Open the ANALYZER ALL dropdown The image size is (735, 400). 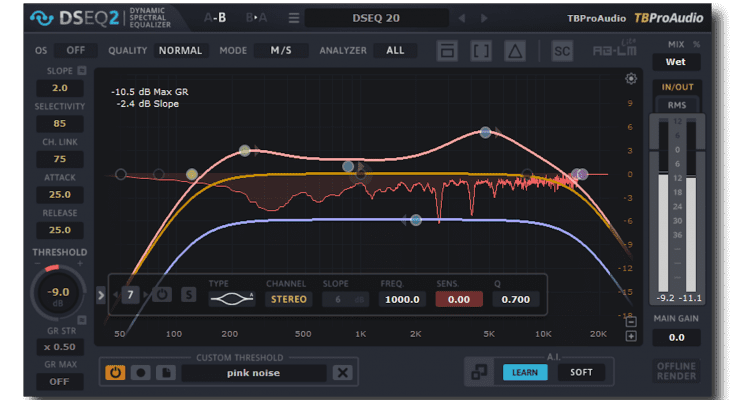[395, 50]
